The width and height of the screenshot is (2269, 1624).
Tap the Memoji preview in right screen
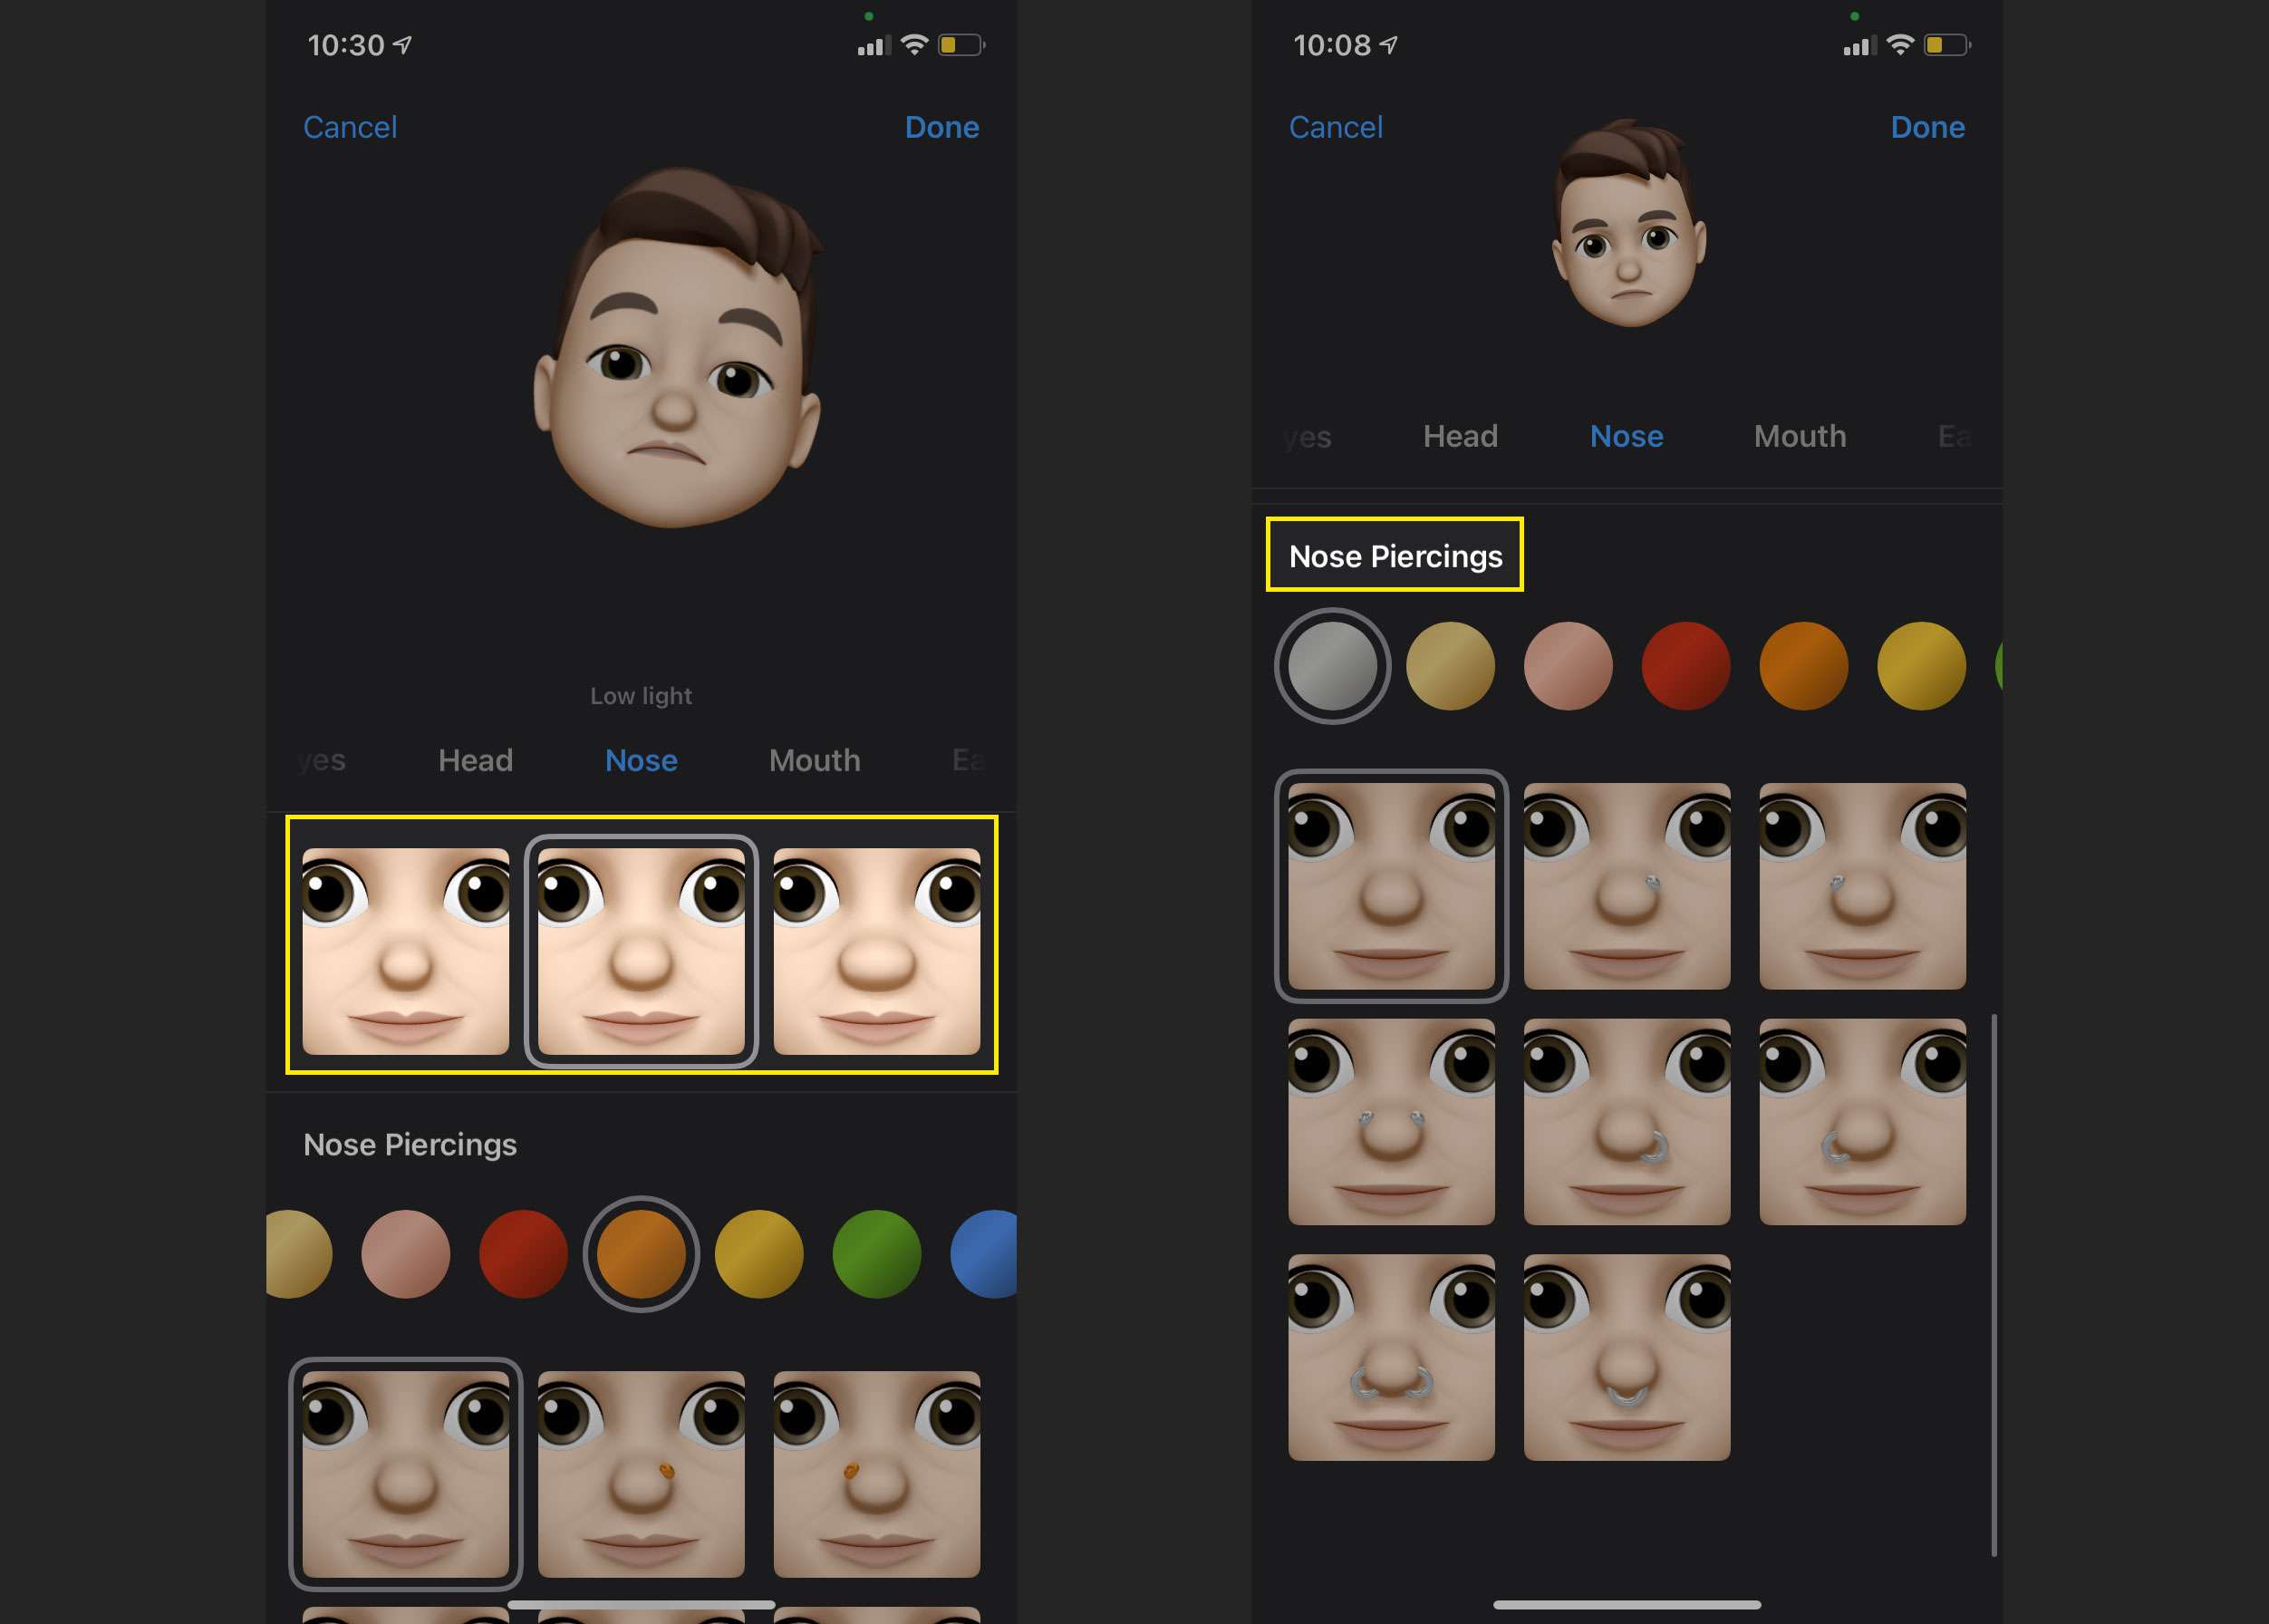(x=1628, y=223)
